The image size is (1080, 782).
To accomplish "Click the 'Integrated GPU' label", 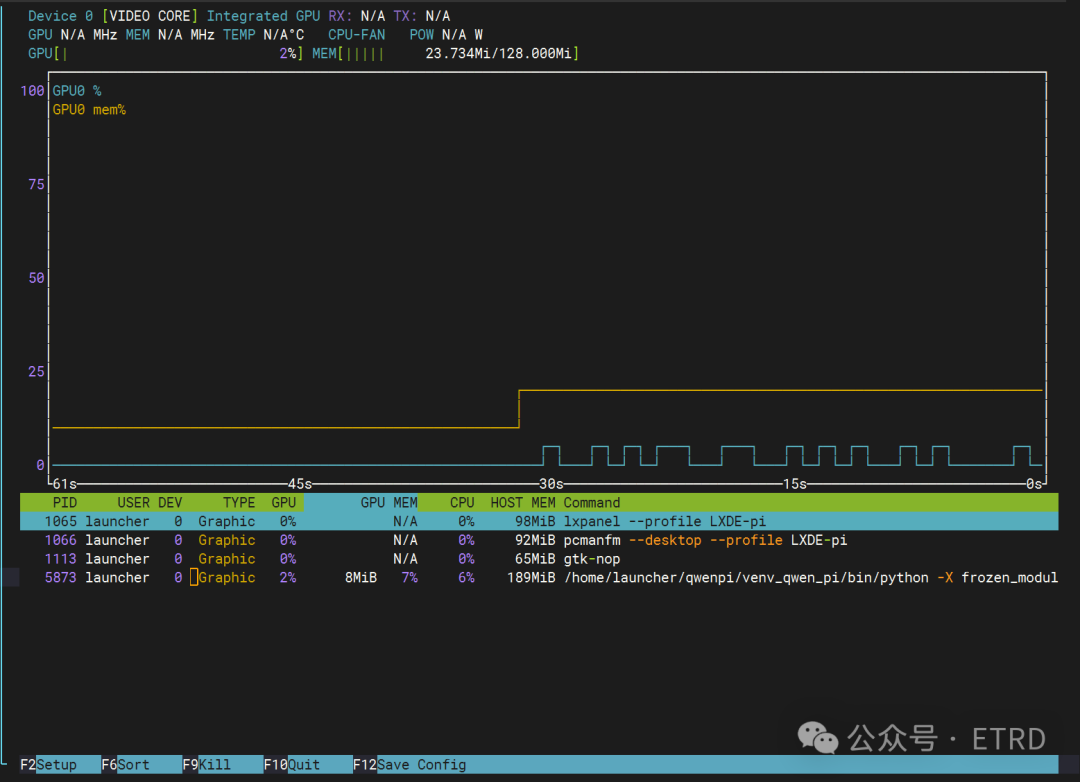I will (x=263, y=16).
